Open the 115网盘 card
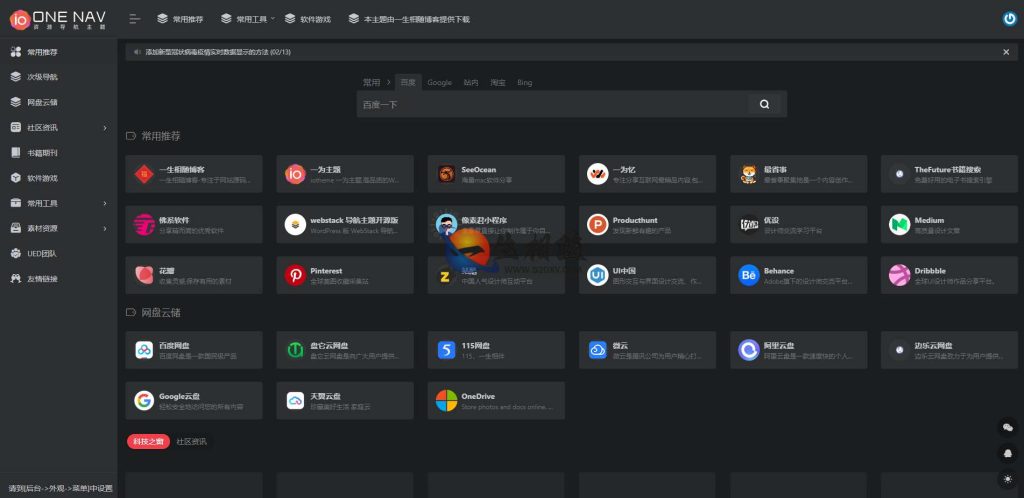The image size is (1024, 498). 496,350
